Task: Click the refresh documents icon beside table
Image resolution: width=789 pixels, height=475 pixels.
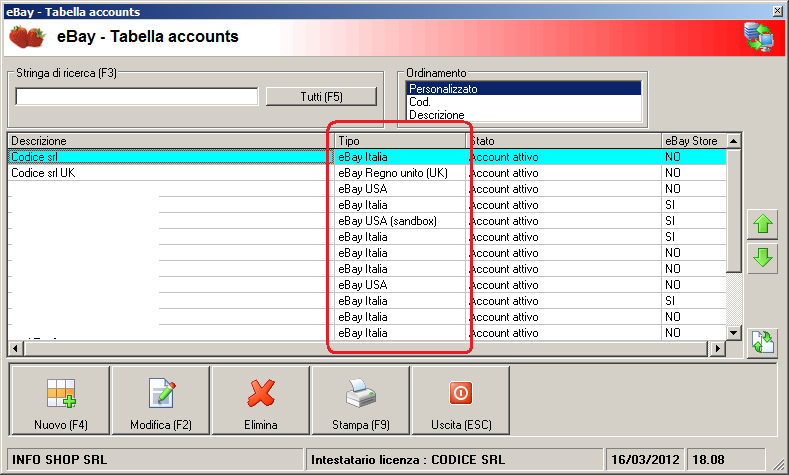Action: point(763,343)
